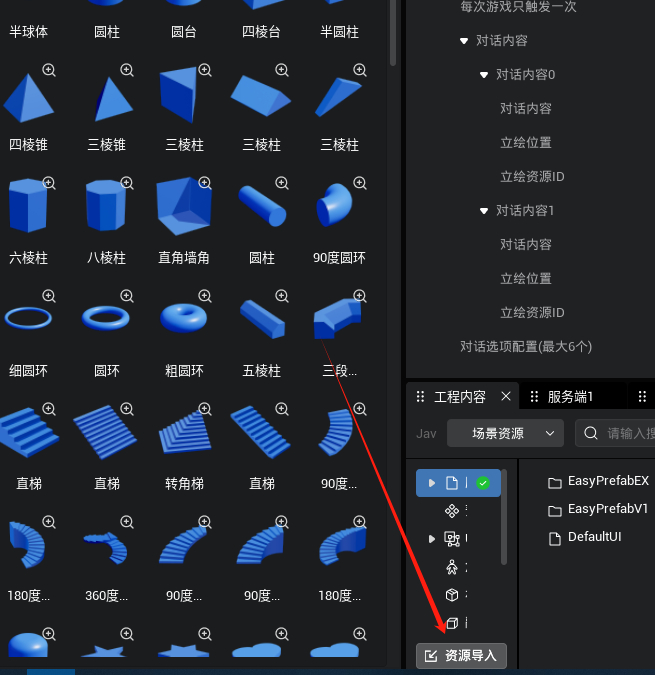
Task: Pick the 八棱柱 octagonal prism
Action: click(x=106, y=205)
